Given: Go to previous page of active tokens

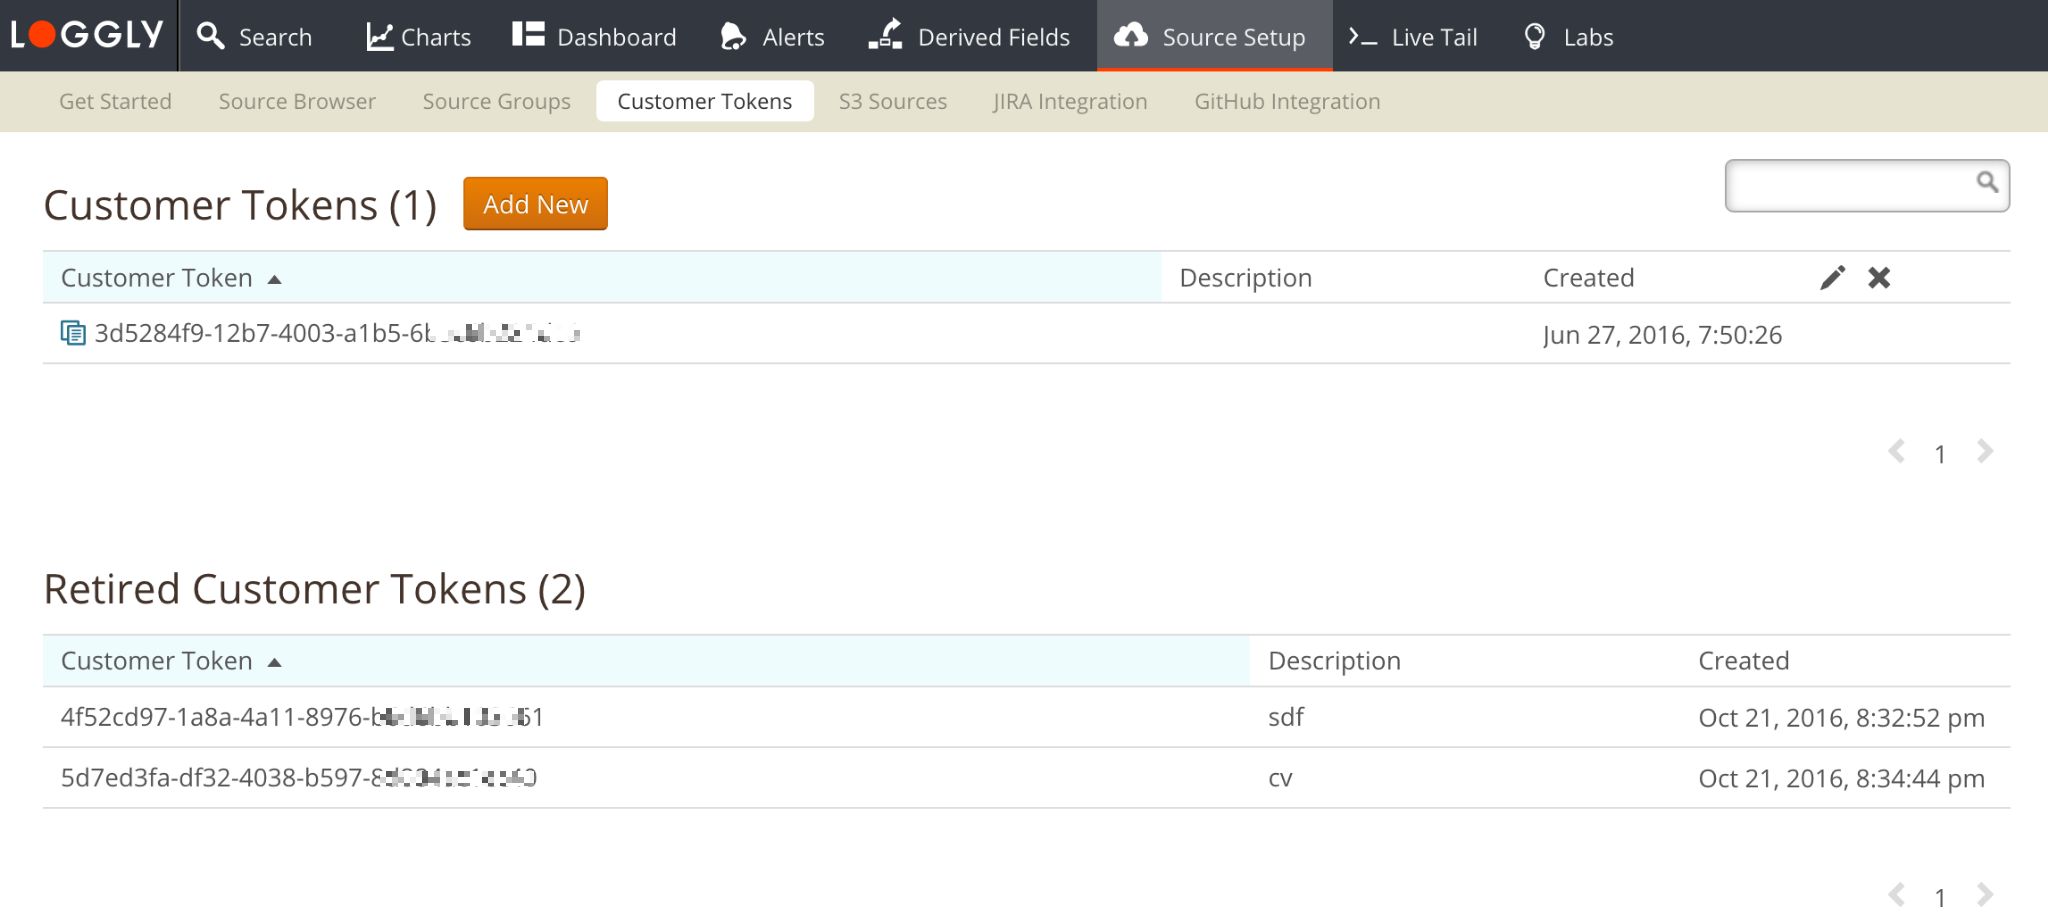Looking at the screenshot, I should coord(1896,452).
